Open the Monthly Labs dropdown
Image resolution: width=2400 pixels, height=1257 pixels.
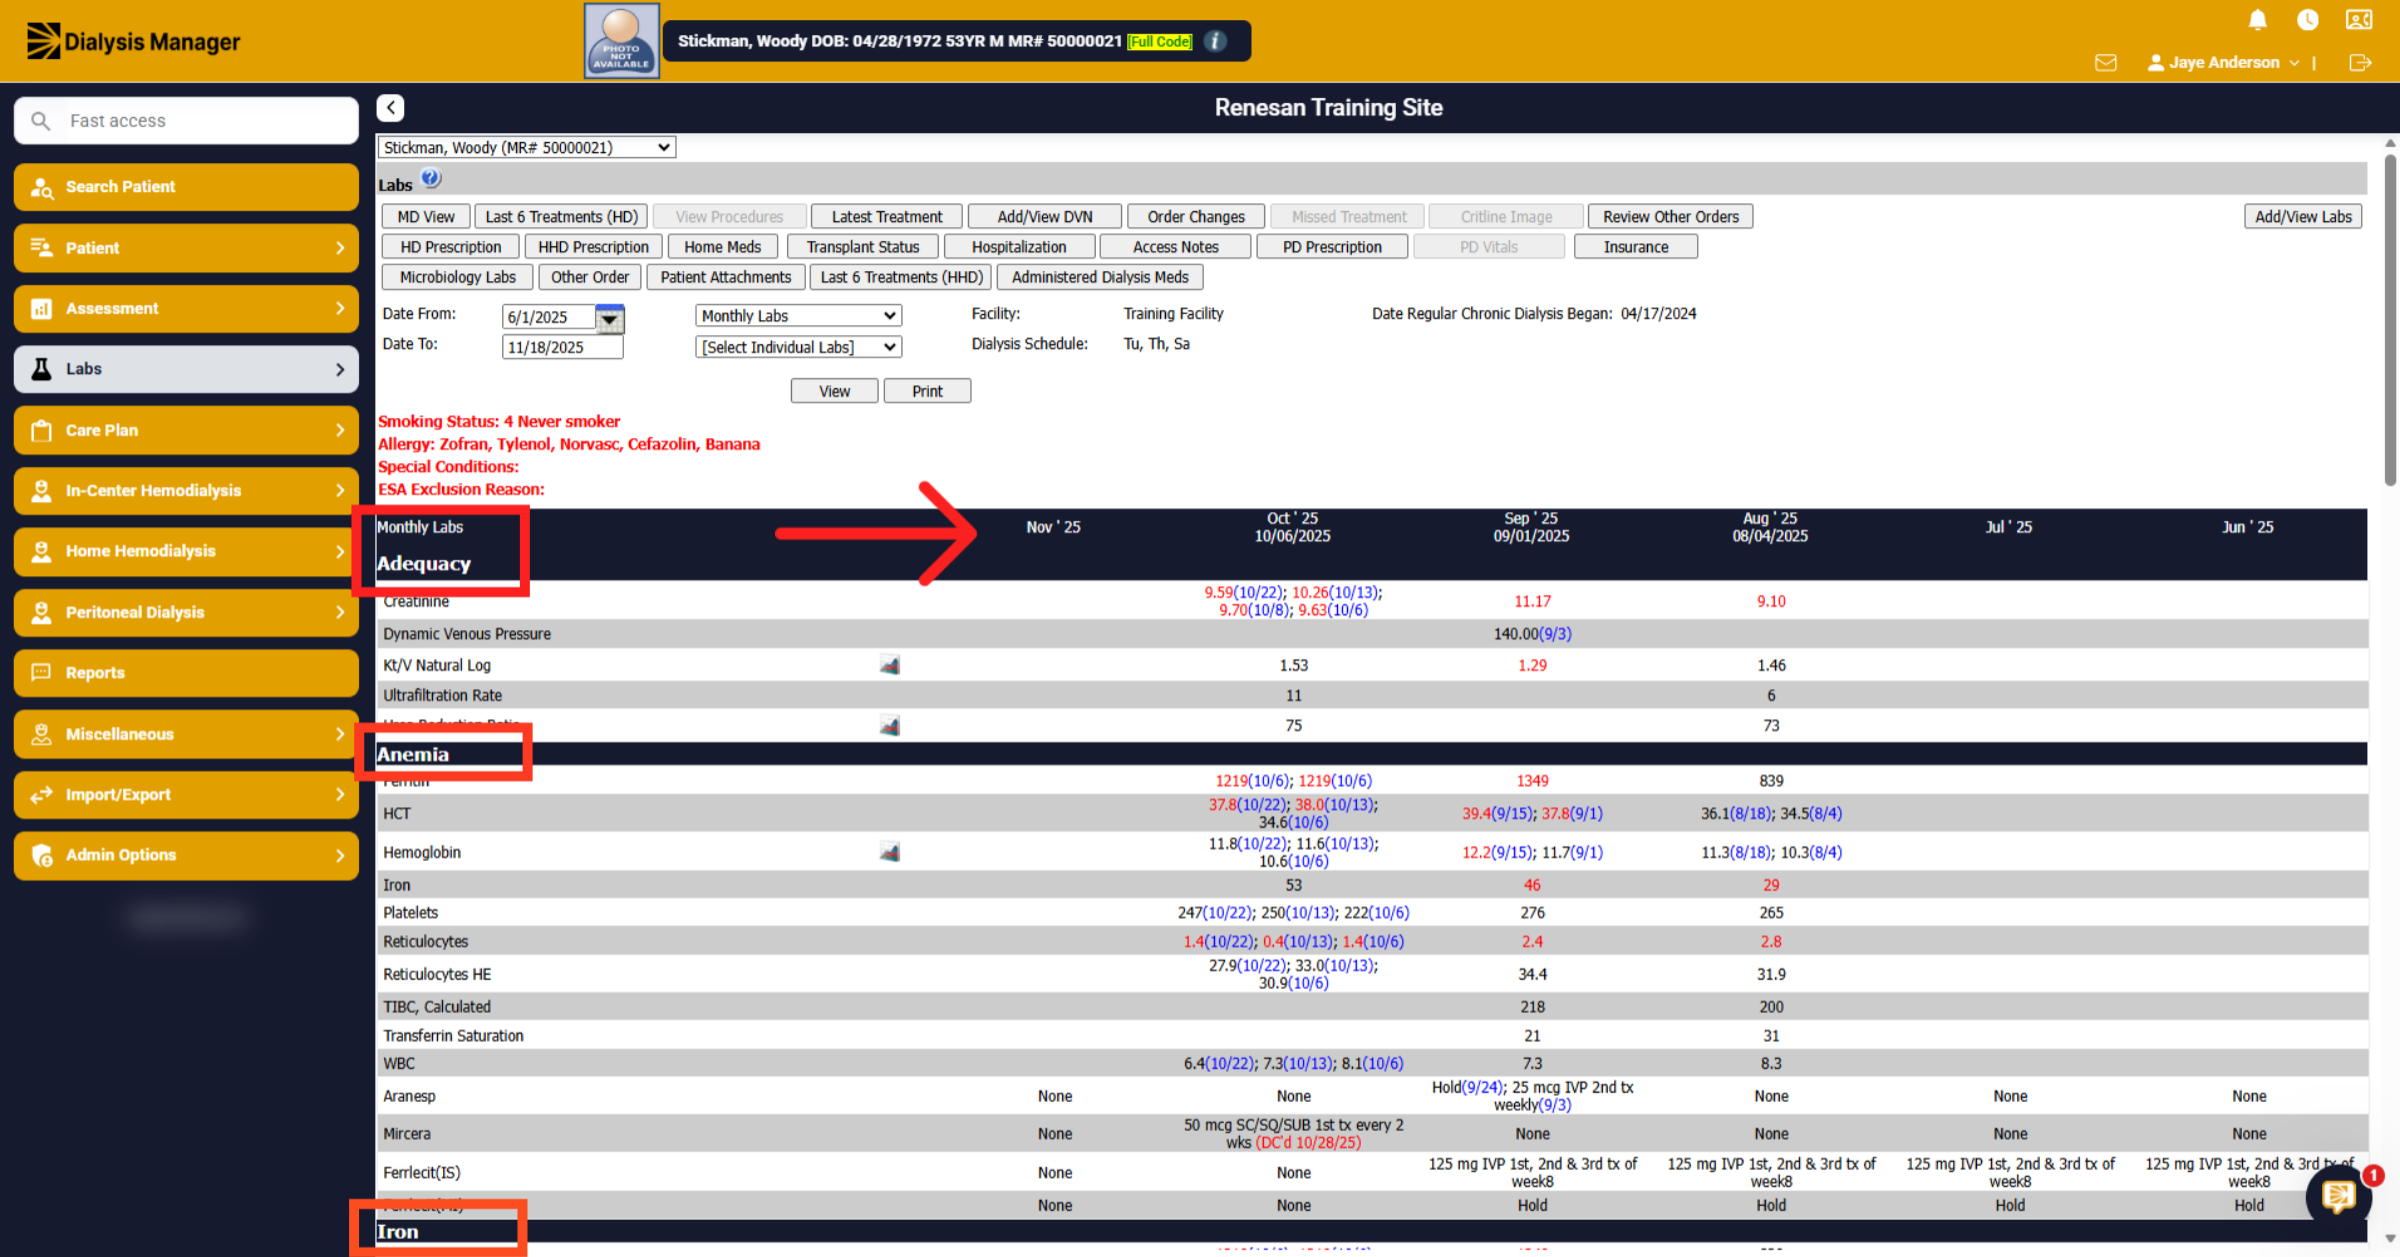point(798,316)
